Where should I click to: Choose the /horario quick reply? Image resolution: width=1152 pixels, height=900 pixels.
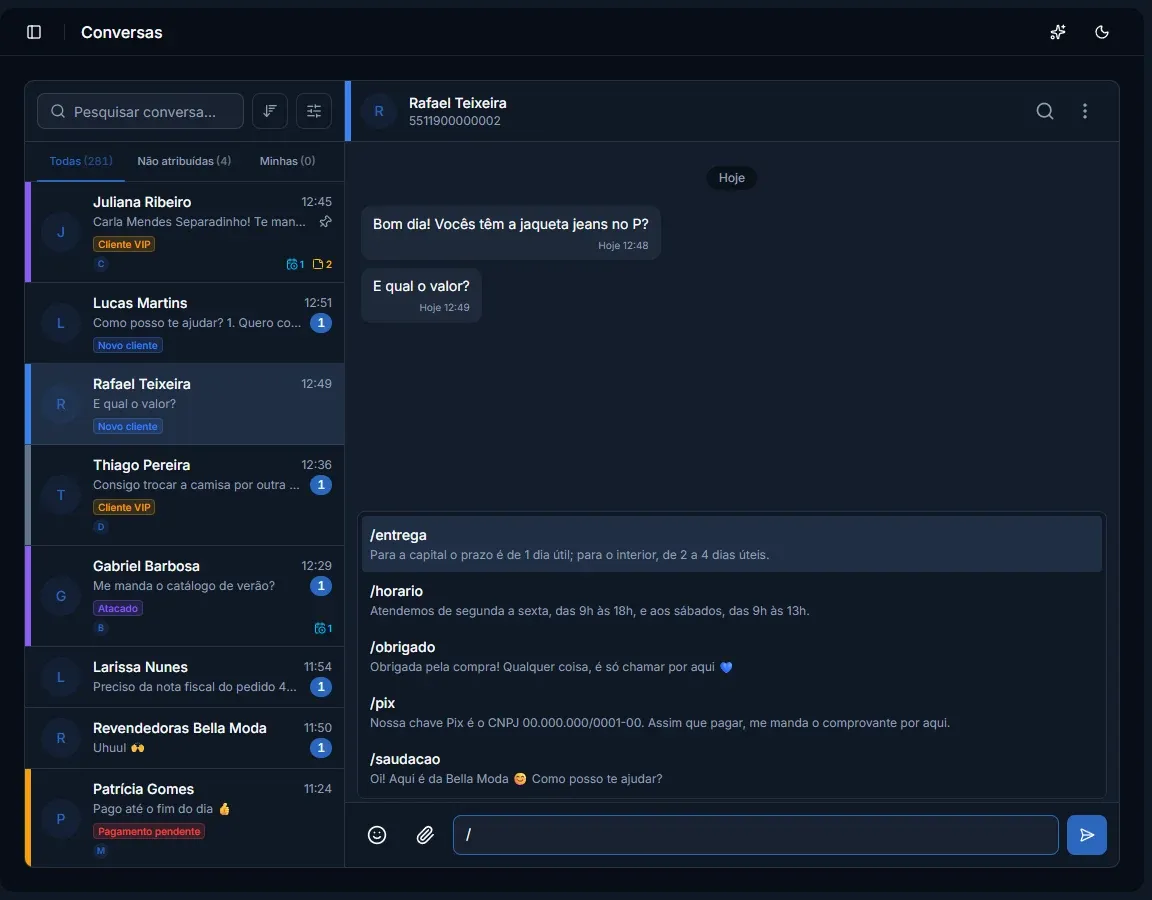pyautogui.click(x=732, y=600)
